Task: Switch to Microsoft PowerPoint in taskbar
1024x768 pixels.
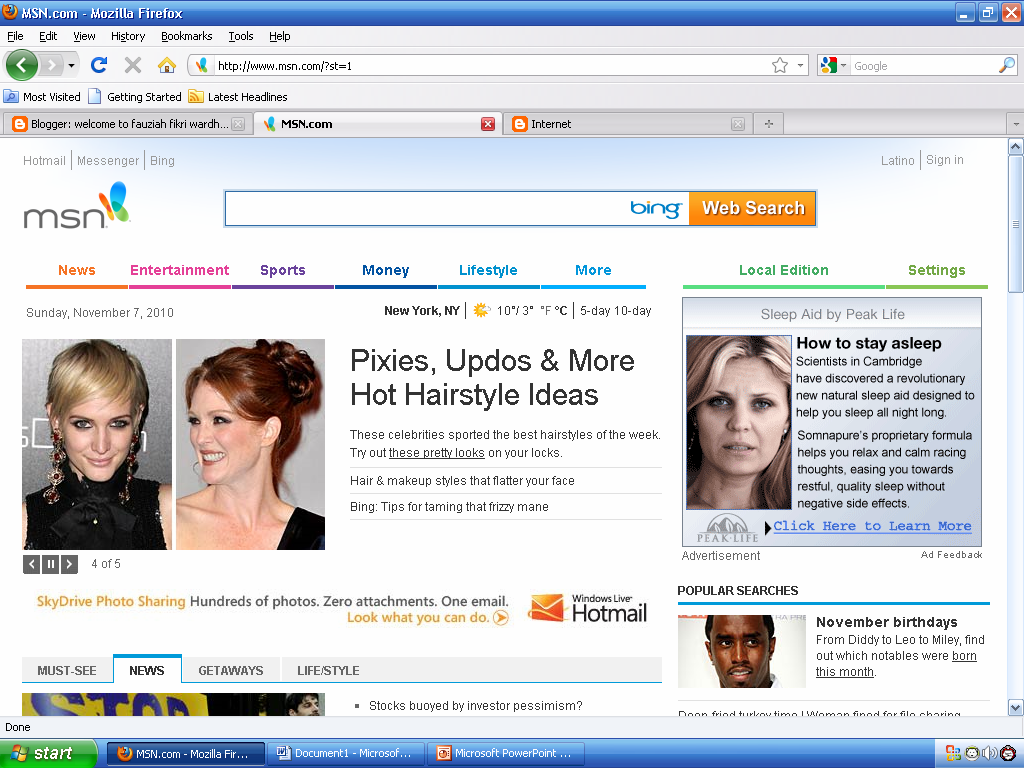Action: [505, 753]
